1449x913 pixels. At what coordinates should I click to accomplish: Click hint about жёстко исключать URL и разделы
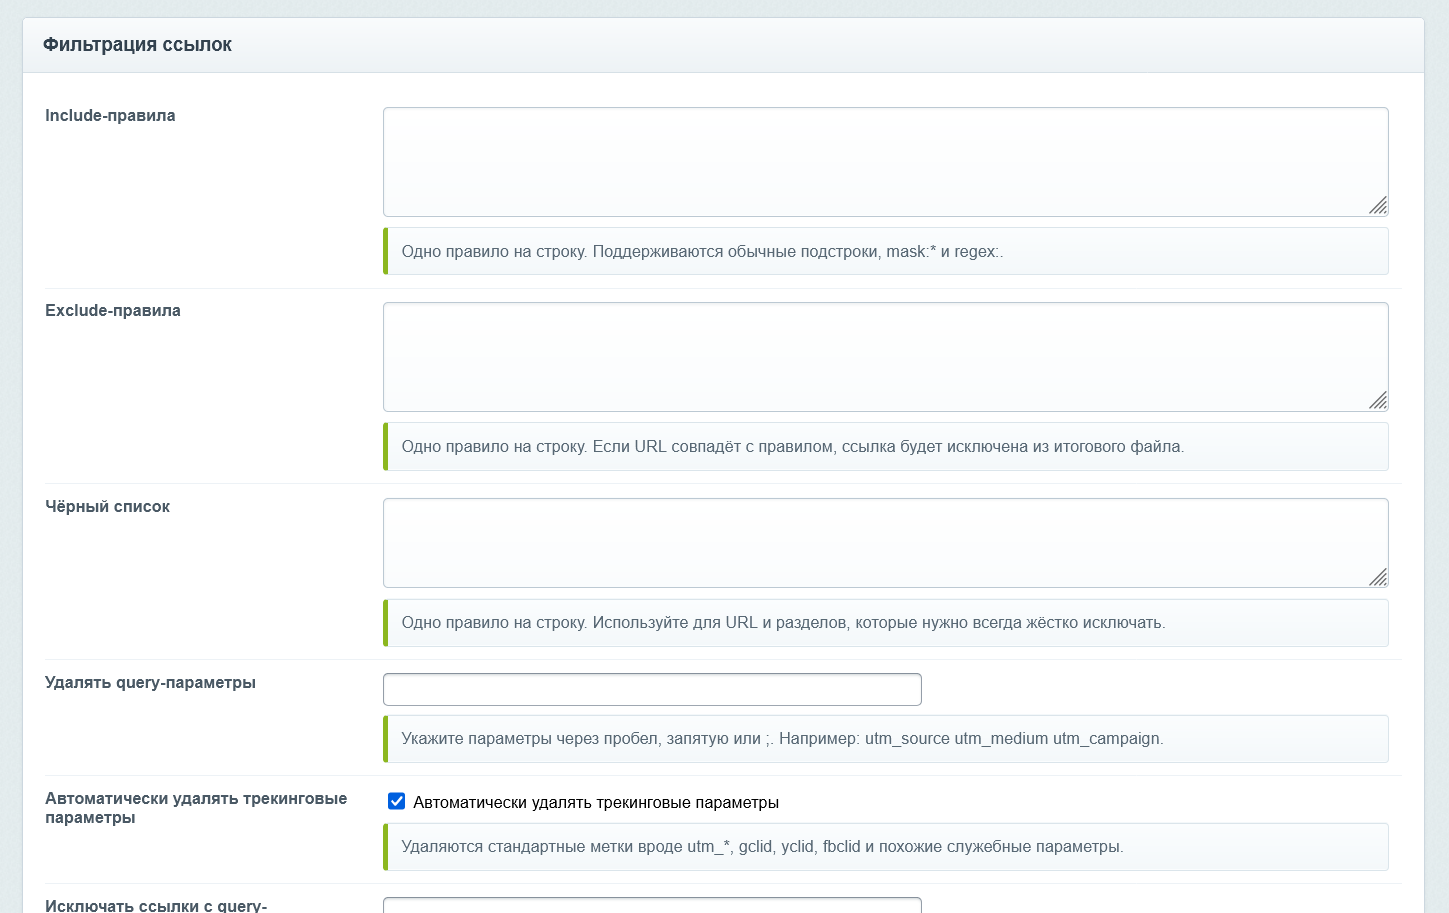click(886, 622)
